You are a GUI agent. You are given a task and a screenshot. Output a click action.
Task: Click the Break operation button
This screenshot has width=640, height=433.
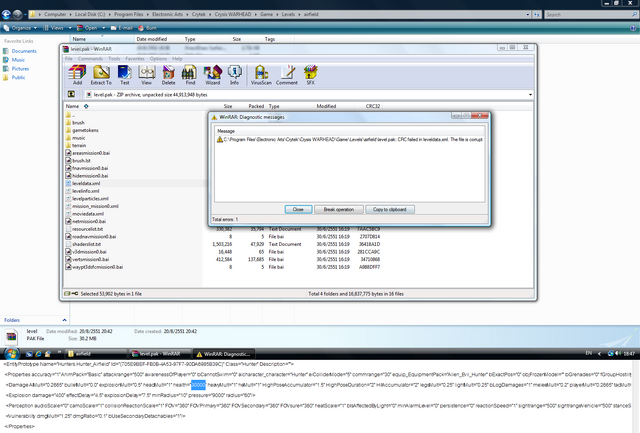click(339, 209)
